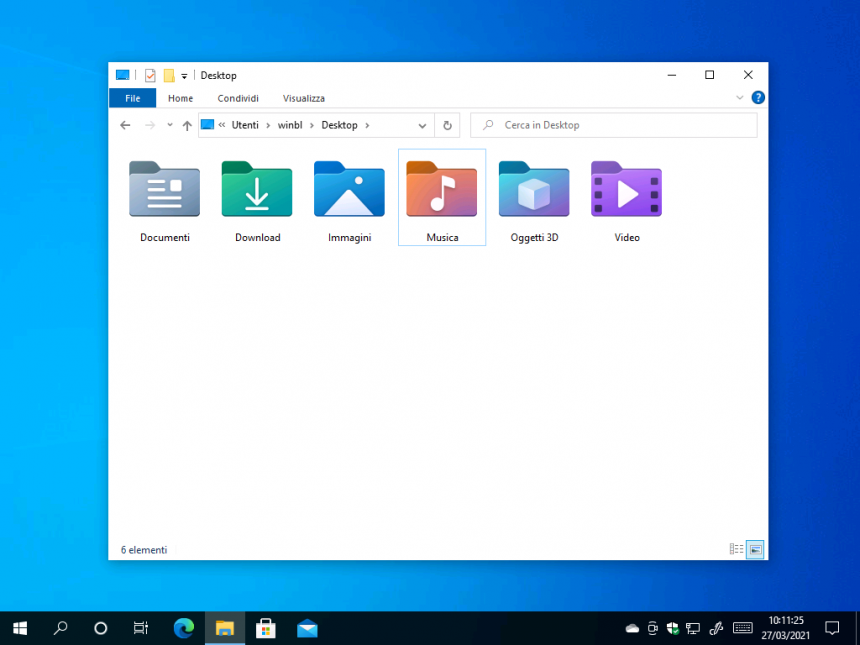Toggle the properties icon in quick access toolbar
Screen dimensions: 860x645
(x=151, y=75)
